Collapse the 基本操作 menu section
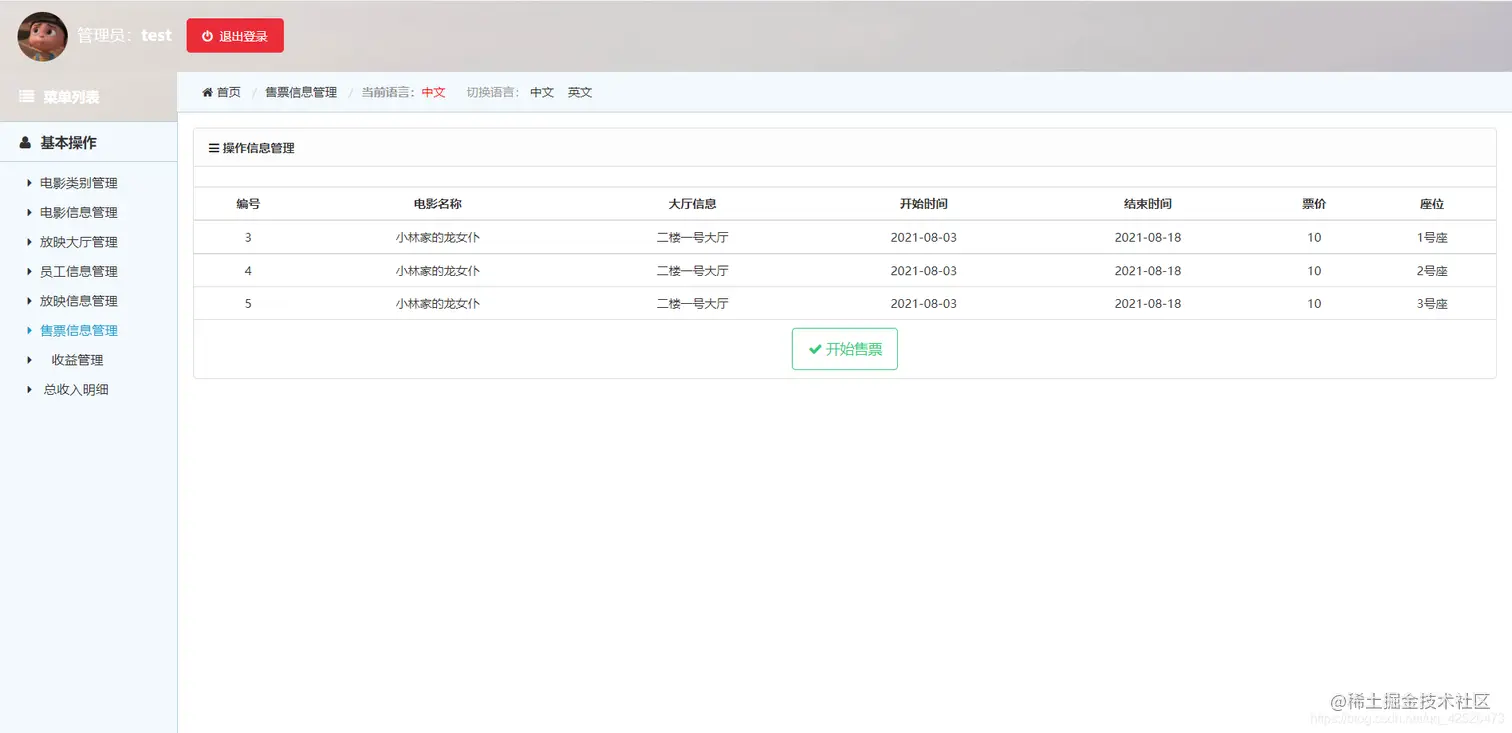The image size is (1512, 733). point(88,142)
